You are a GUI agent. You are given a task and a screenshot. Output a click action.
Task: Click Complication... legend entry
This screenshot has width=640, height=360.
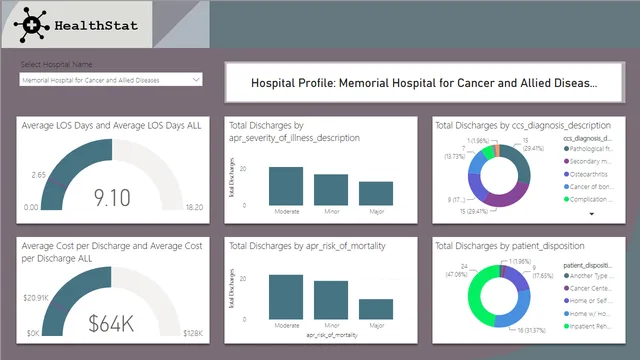click(588, 200)
